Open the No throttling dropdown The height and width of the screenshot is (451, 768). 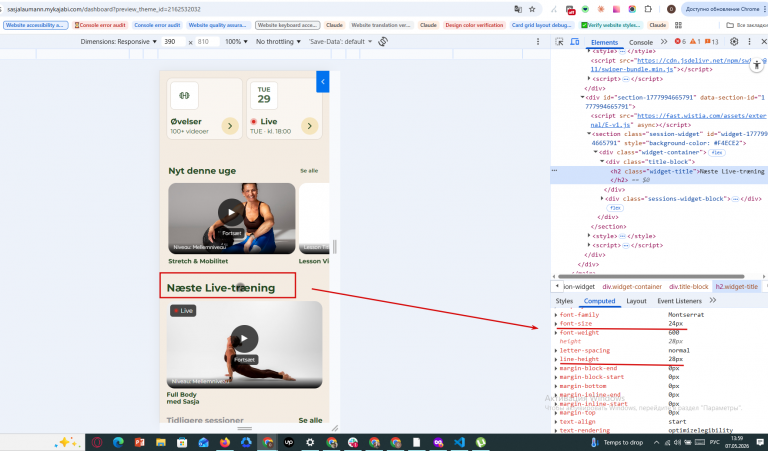click(278, 42)
